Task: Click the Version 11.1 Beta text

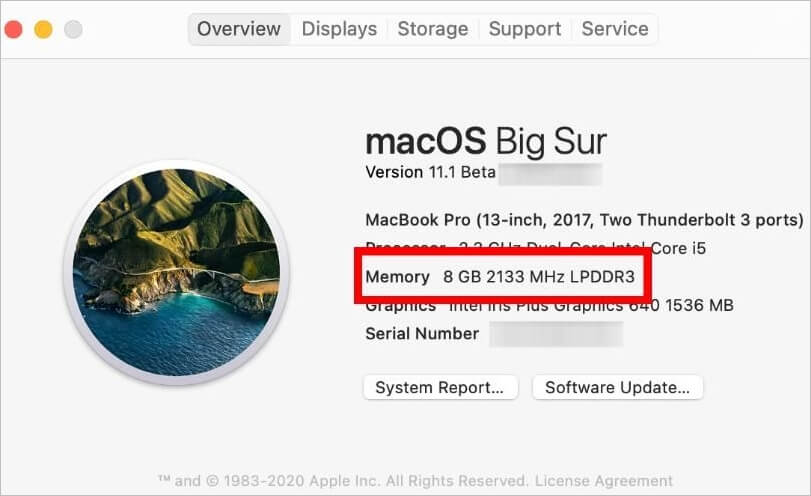Action: tap(430, 172)
